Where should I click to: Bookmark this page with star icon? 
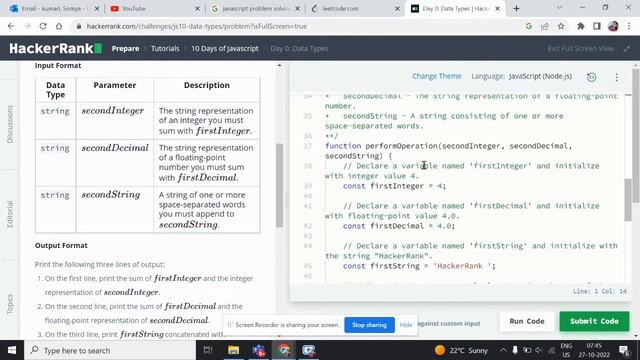(561, 26)
